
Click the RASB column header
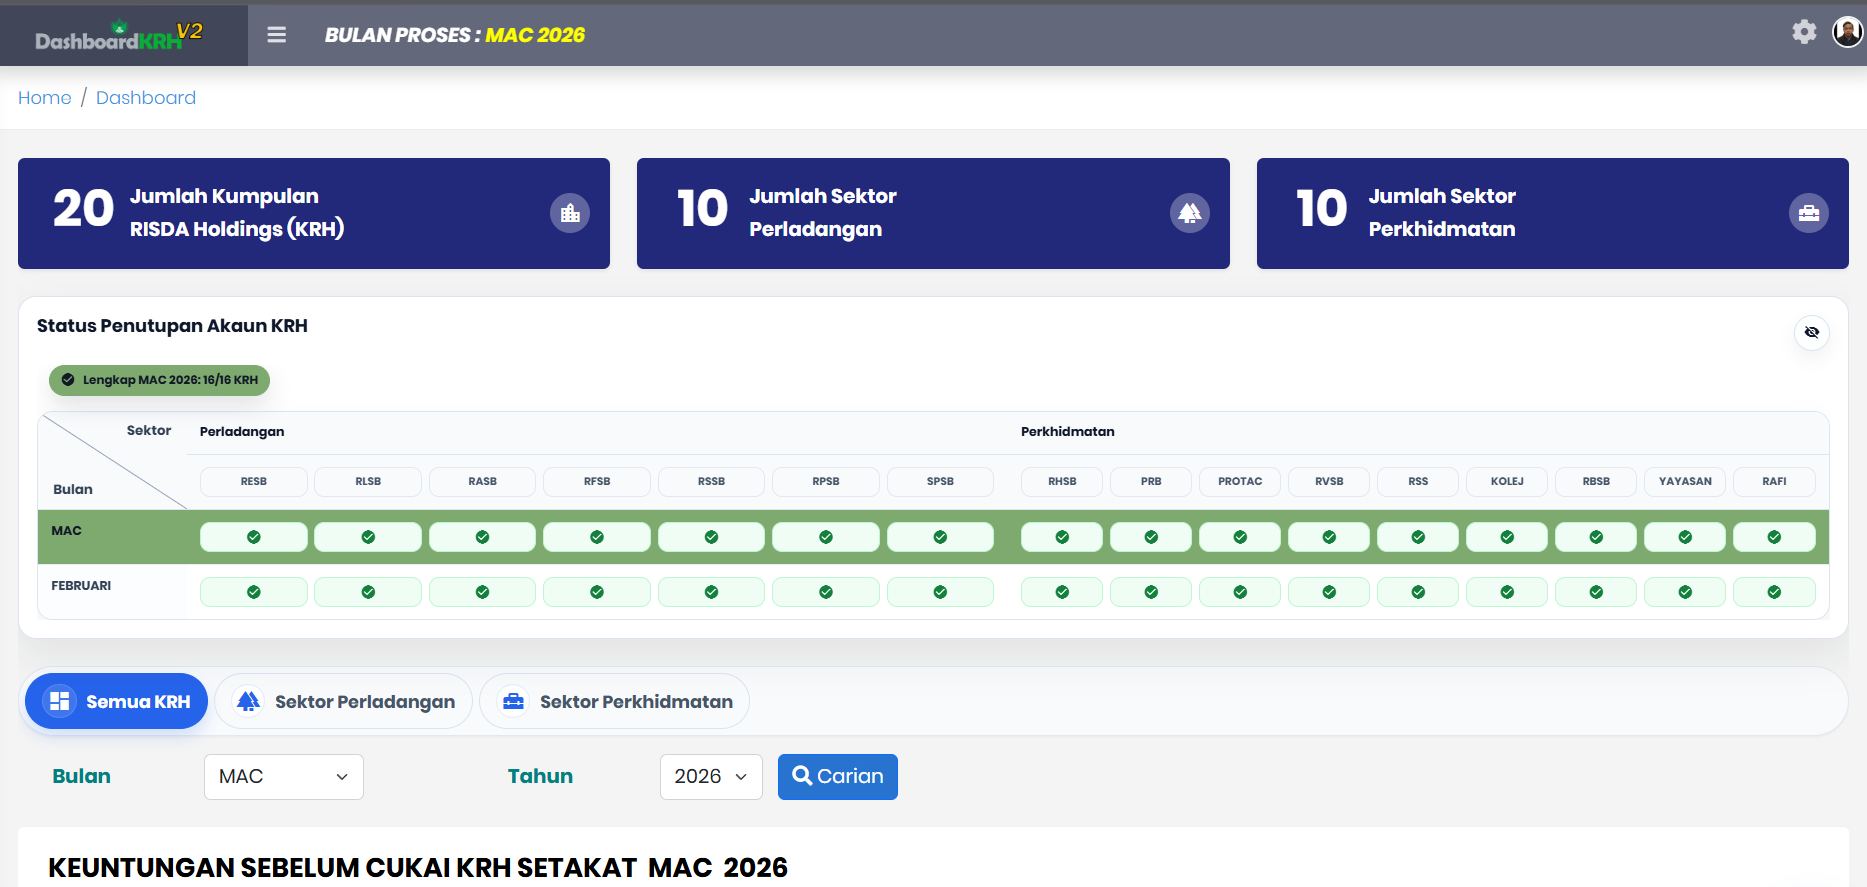[x=483, y=481]
